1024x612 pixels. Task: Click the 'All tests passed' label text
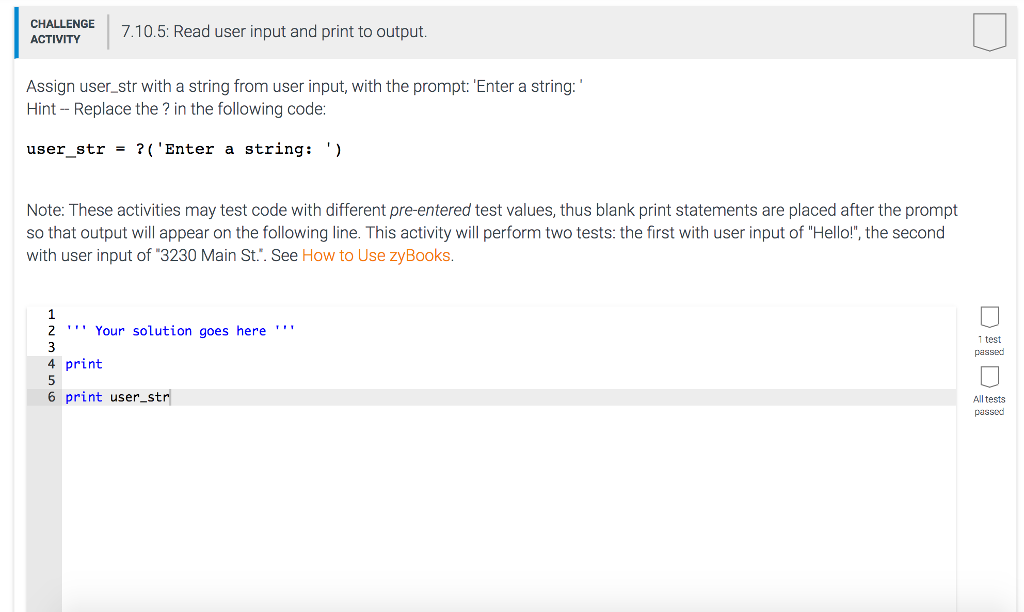point(989,406)
